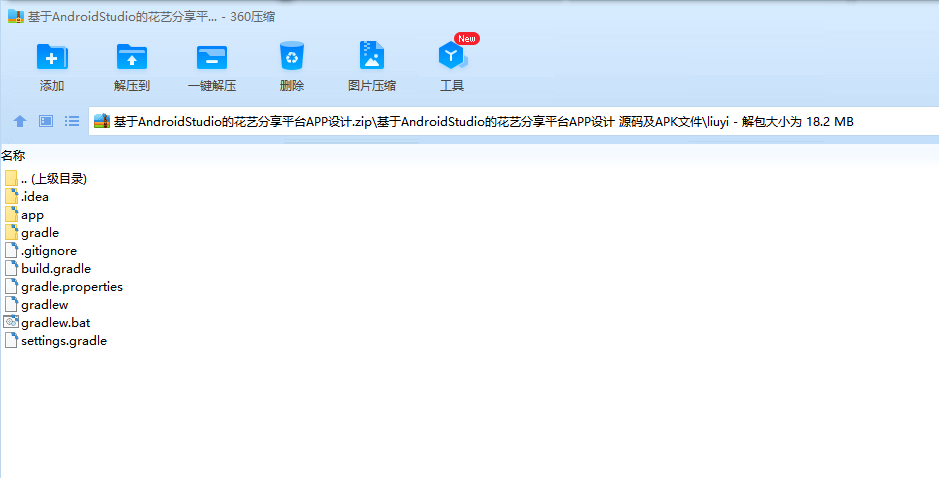
Task: Click the parent directory folder icon
Action: click(11, 179)
